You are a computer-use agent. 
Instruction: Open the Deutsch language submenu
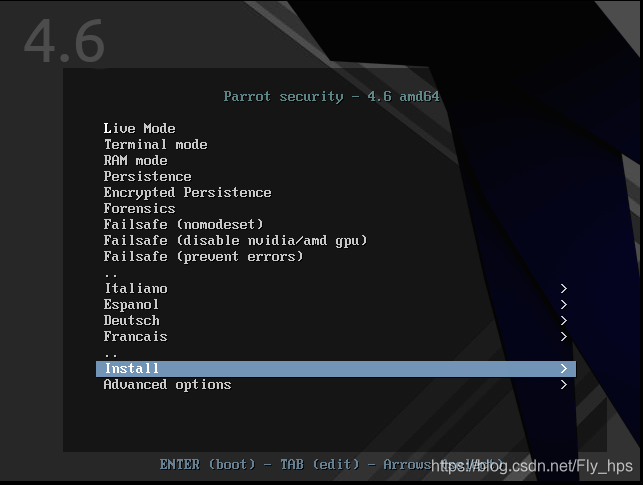336,321
